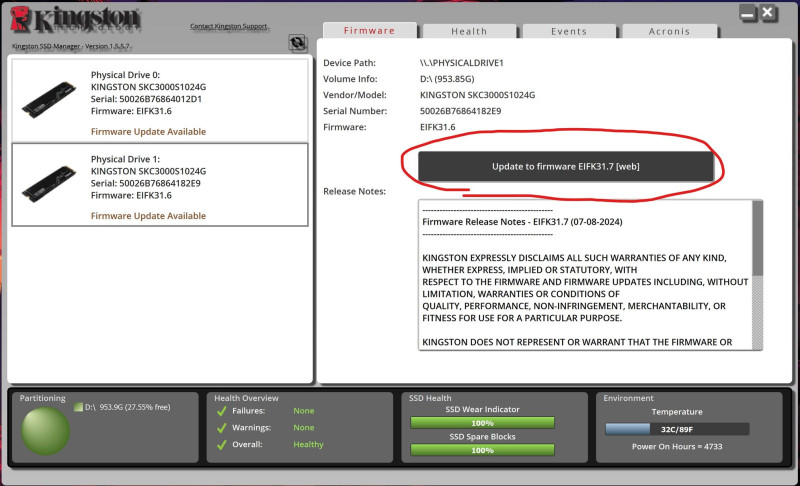Click the Environment panel heading

coord(628,398)
